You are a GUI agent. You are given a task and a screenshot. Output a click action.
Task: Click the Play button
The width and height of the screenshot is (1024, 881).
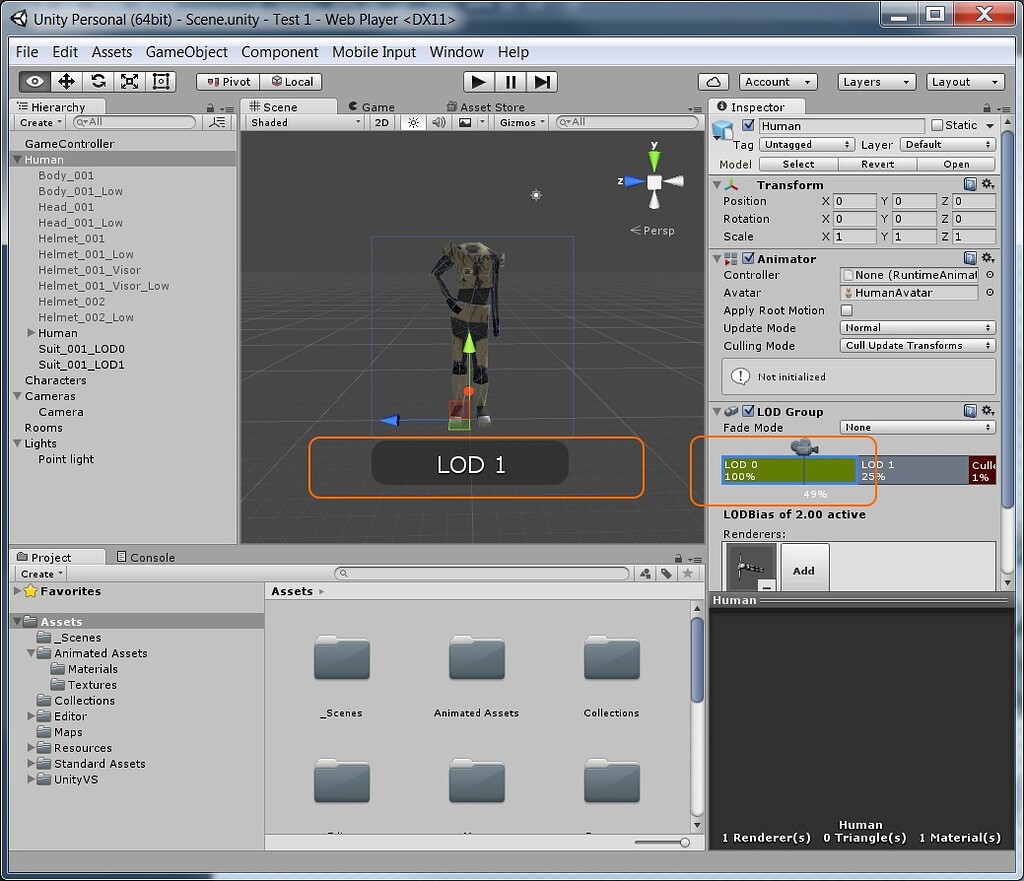479,82
